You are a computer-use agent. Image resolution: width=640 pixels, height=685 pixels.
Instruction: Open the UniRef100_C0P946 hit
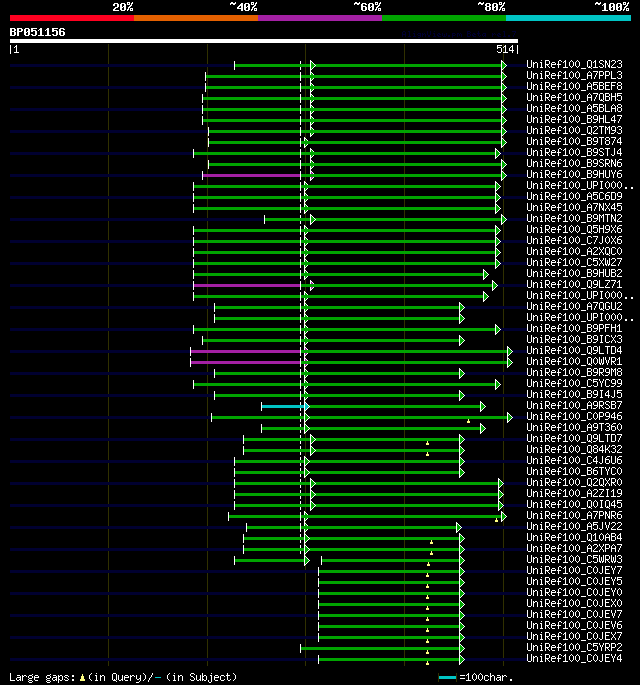[x=574, y=416]
